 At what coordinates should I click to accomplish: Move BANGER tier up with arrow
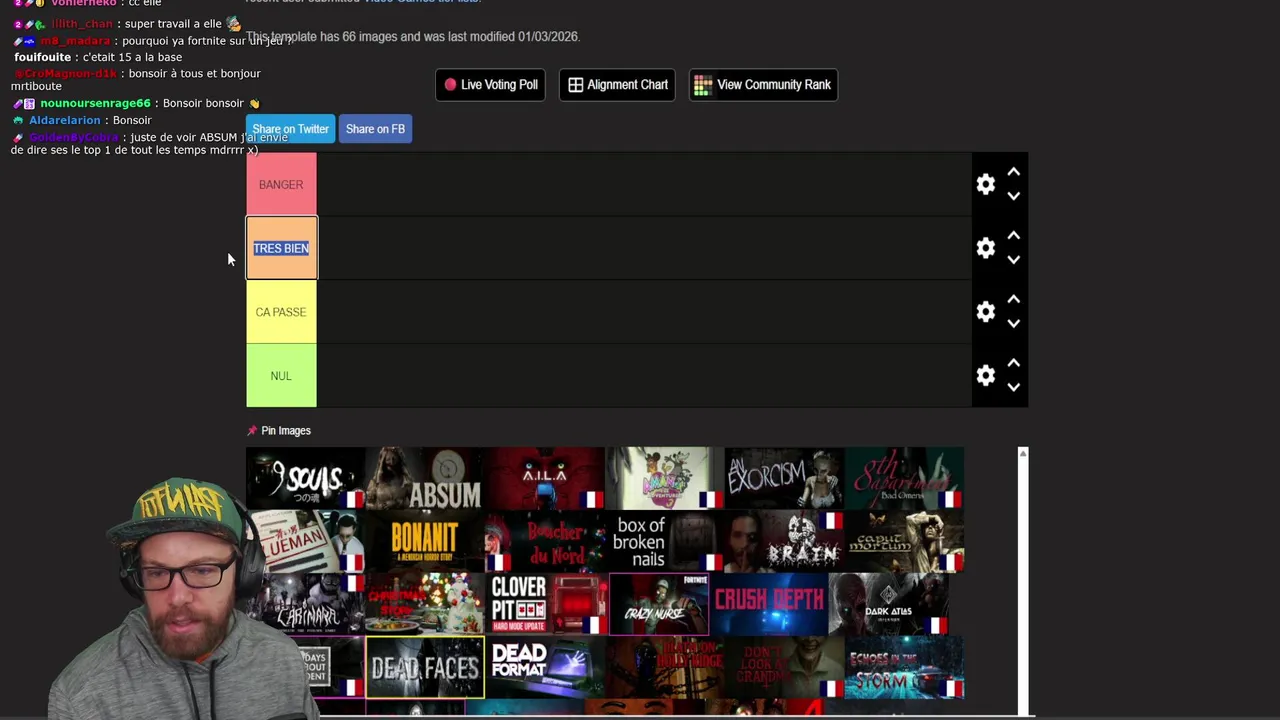click(x=1013, y=172)
